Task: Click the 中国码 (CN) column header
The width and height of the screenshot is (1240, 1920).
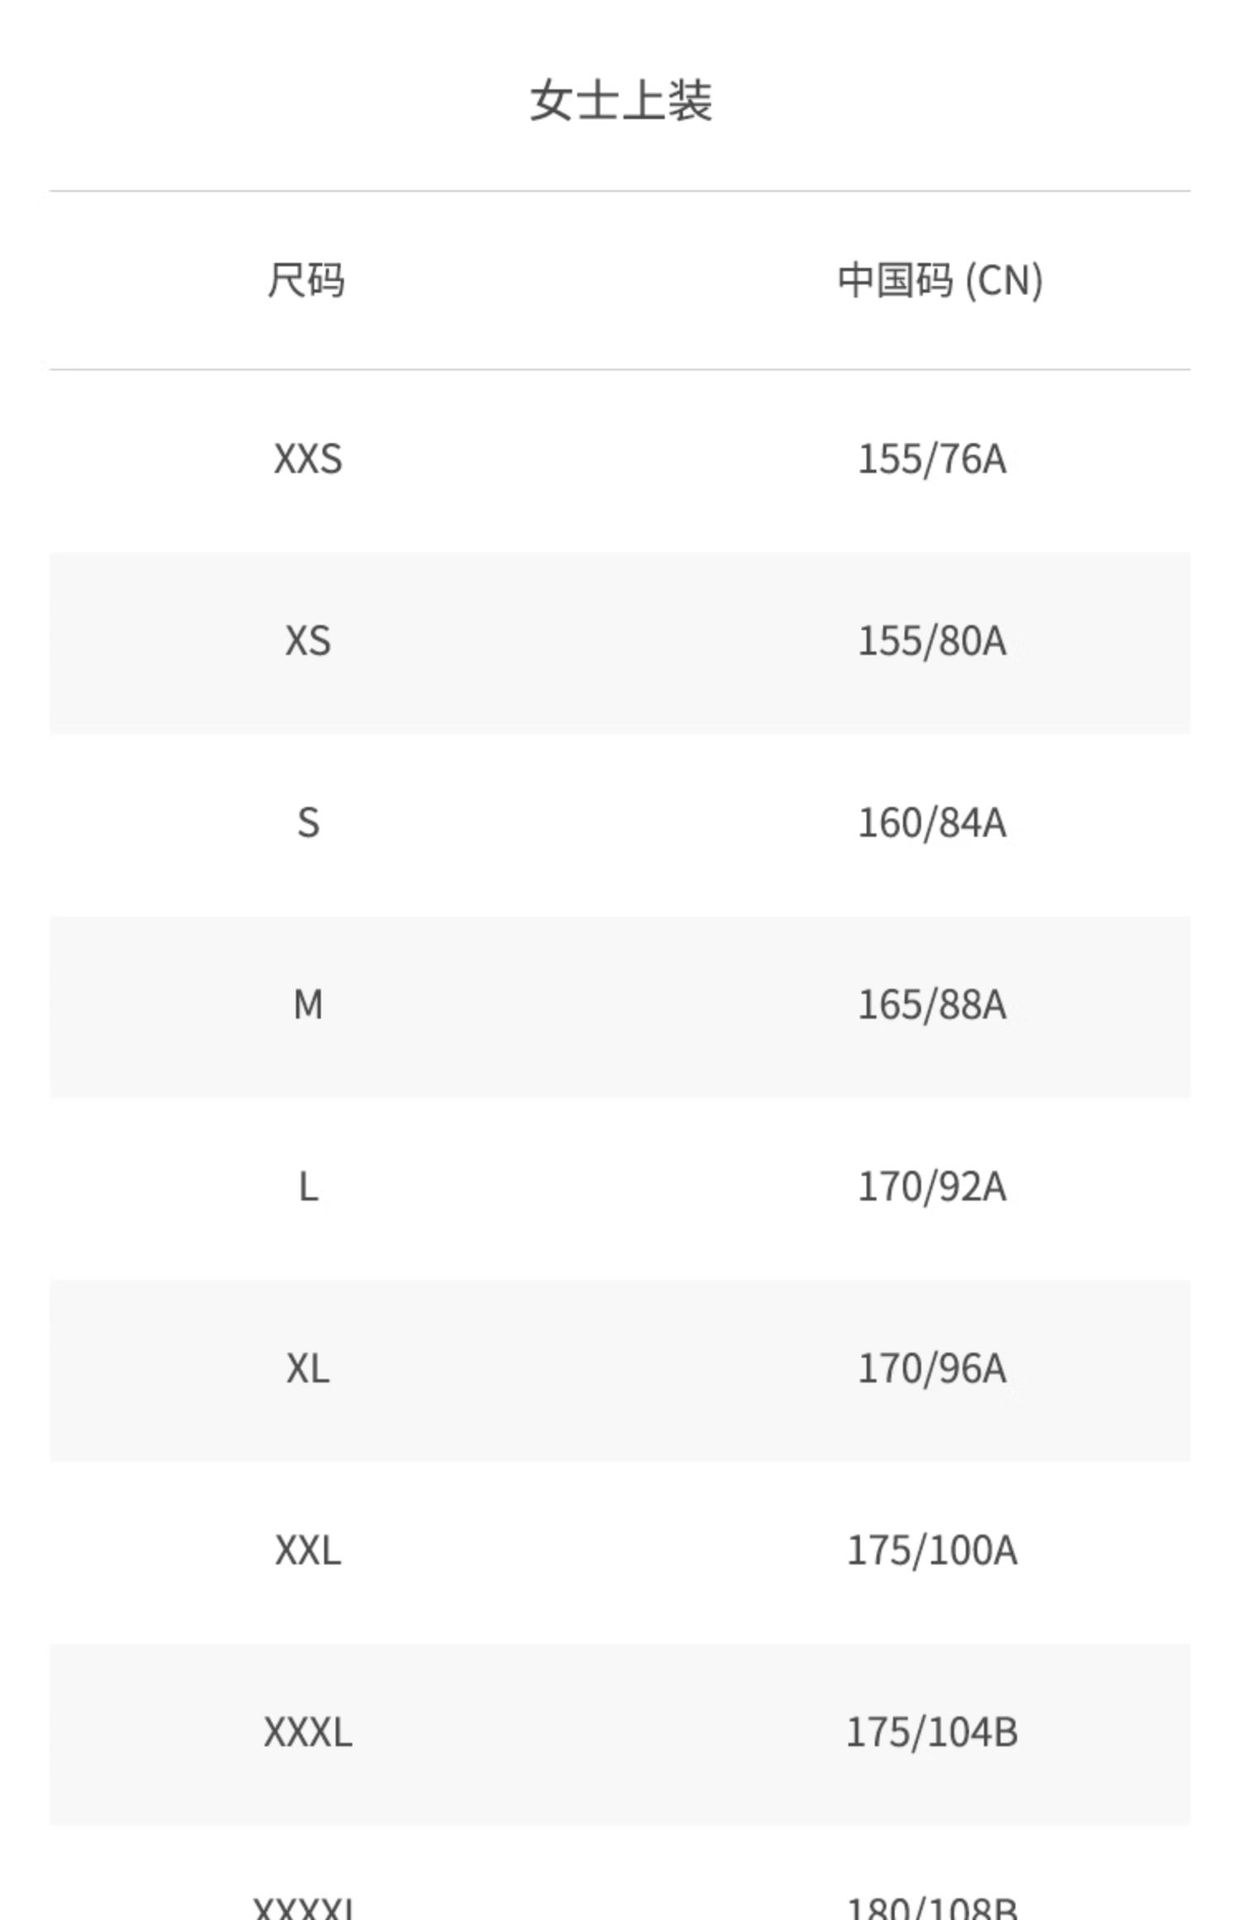Action: point(940,280)
